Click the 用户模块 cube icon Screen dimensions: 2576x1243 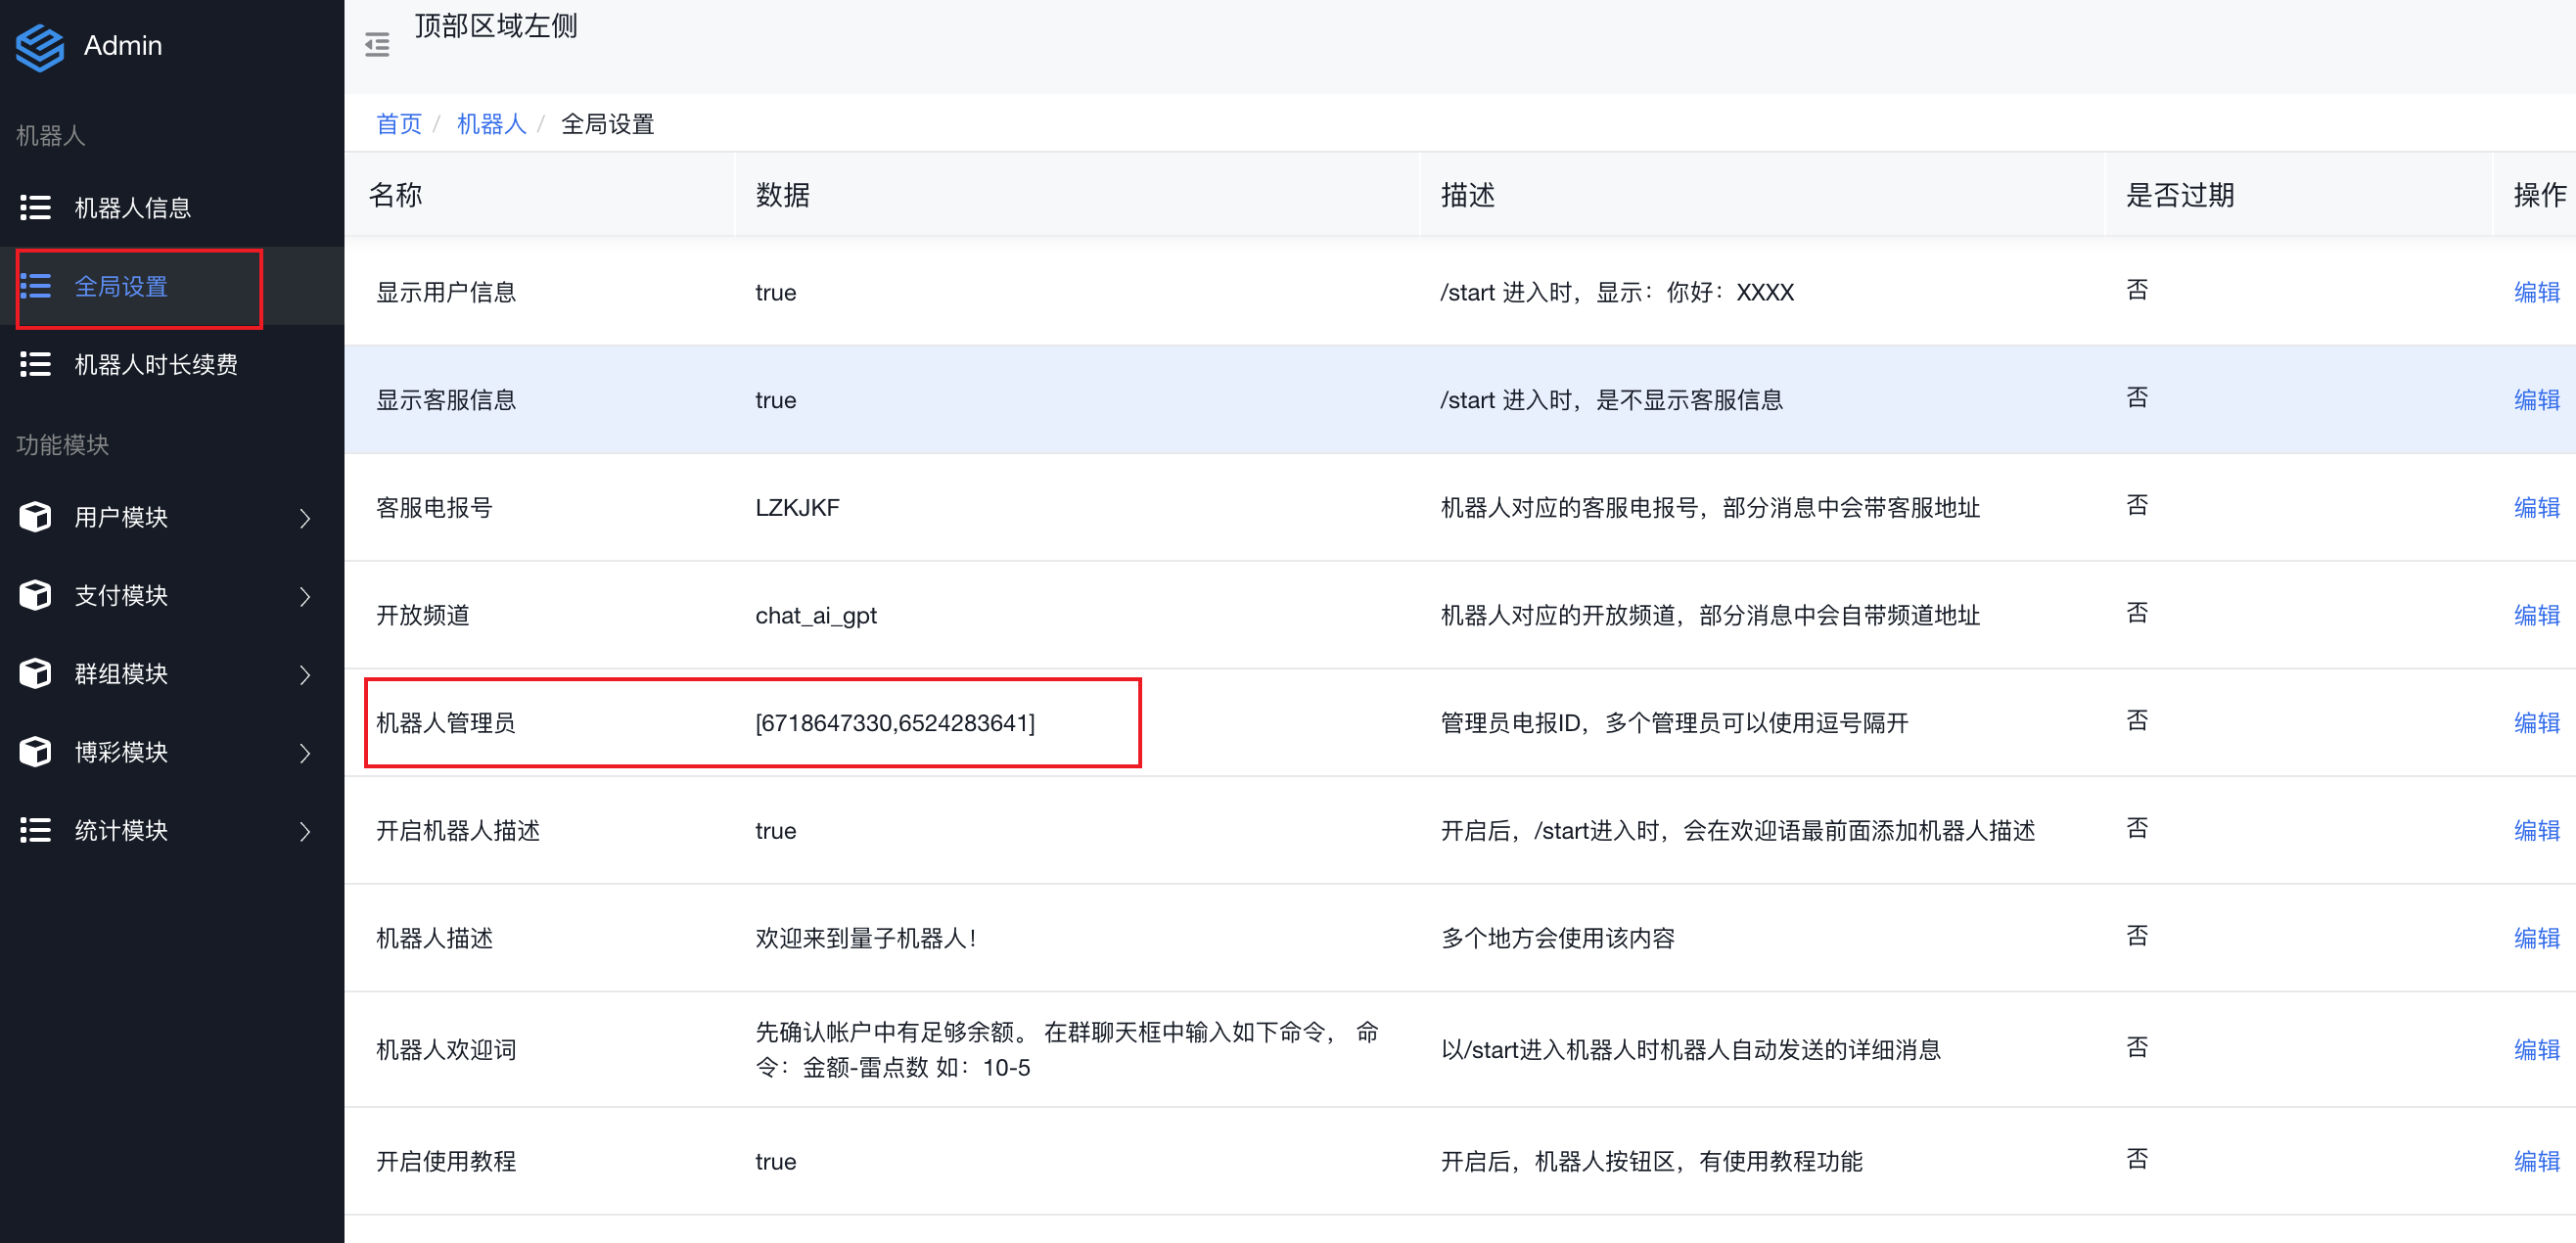35,517
